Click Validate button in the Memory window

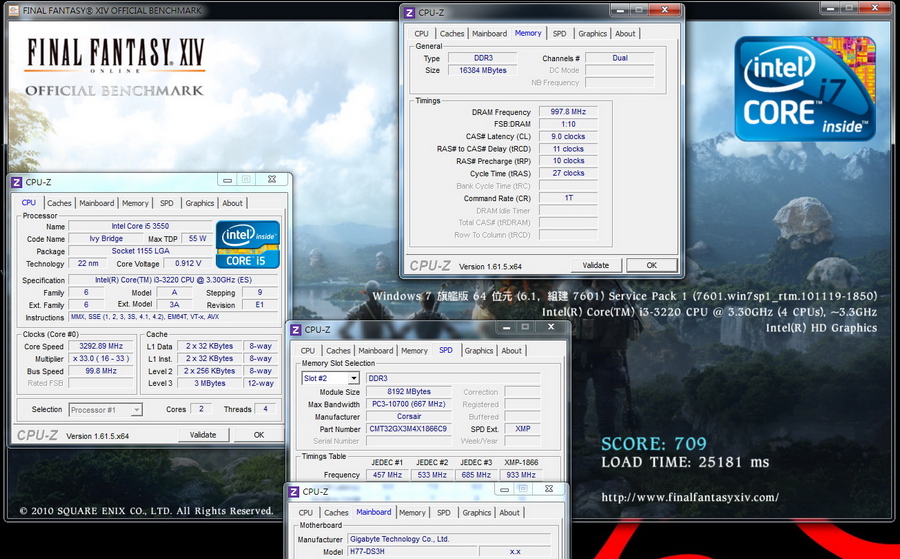(x=596, y=265)
